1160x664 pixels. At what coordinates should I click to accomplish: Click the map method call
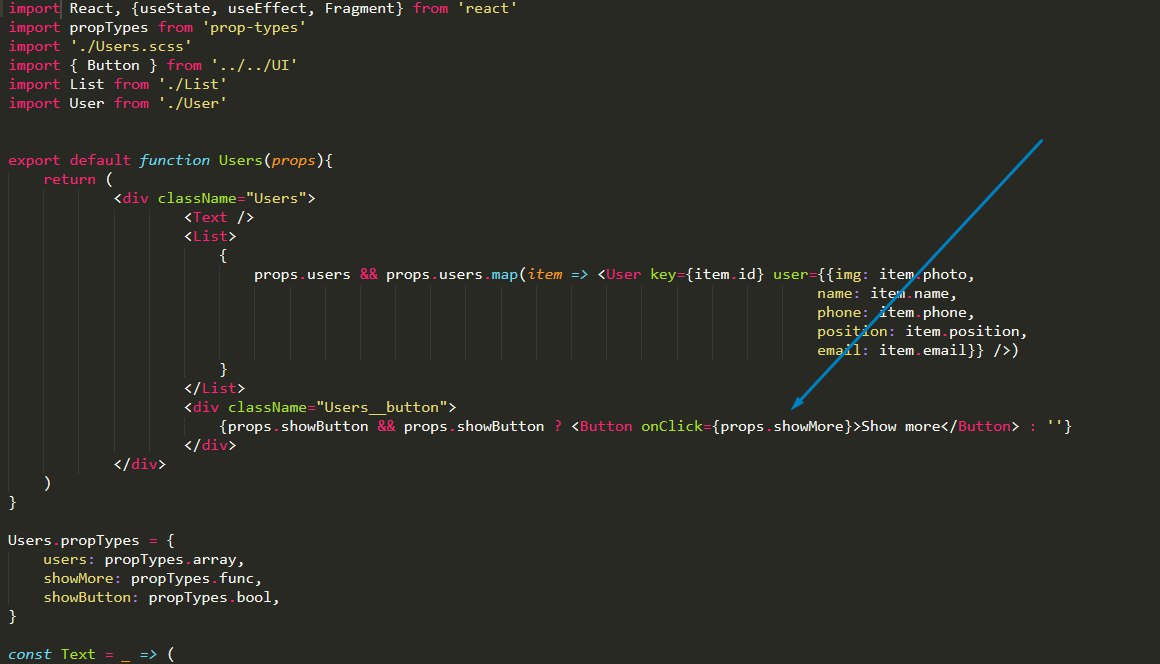coord(505,274)
